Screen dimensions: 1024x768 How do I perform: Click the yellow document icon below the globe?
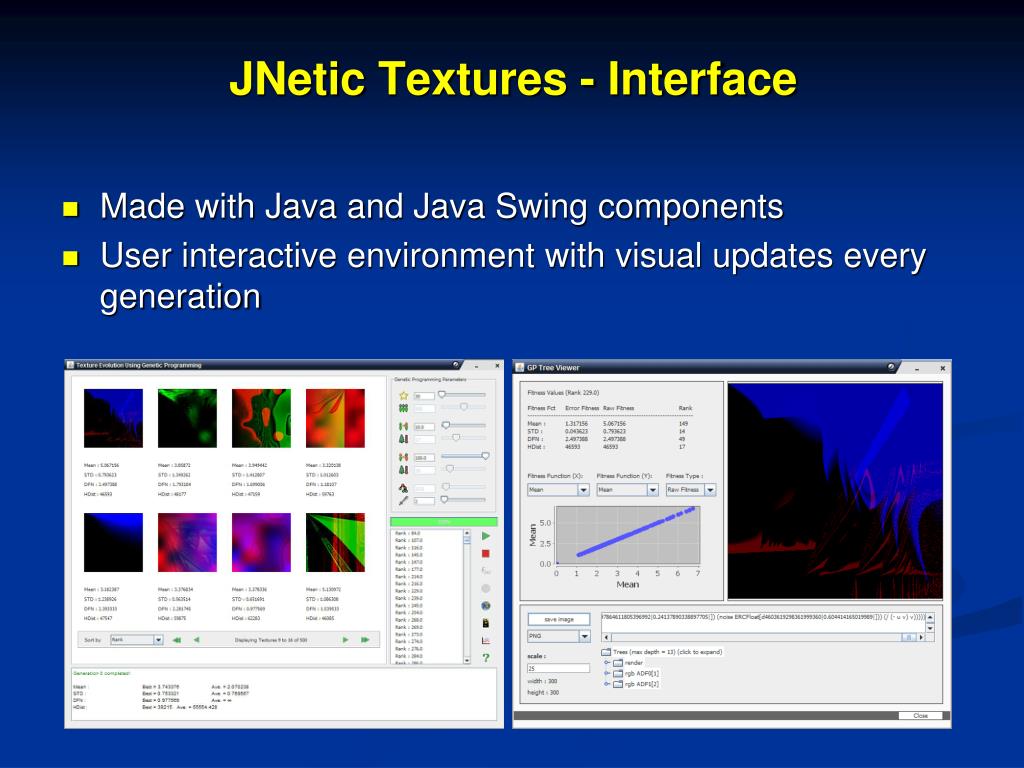pos(485,624)
